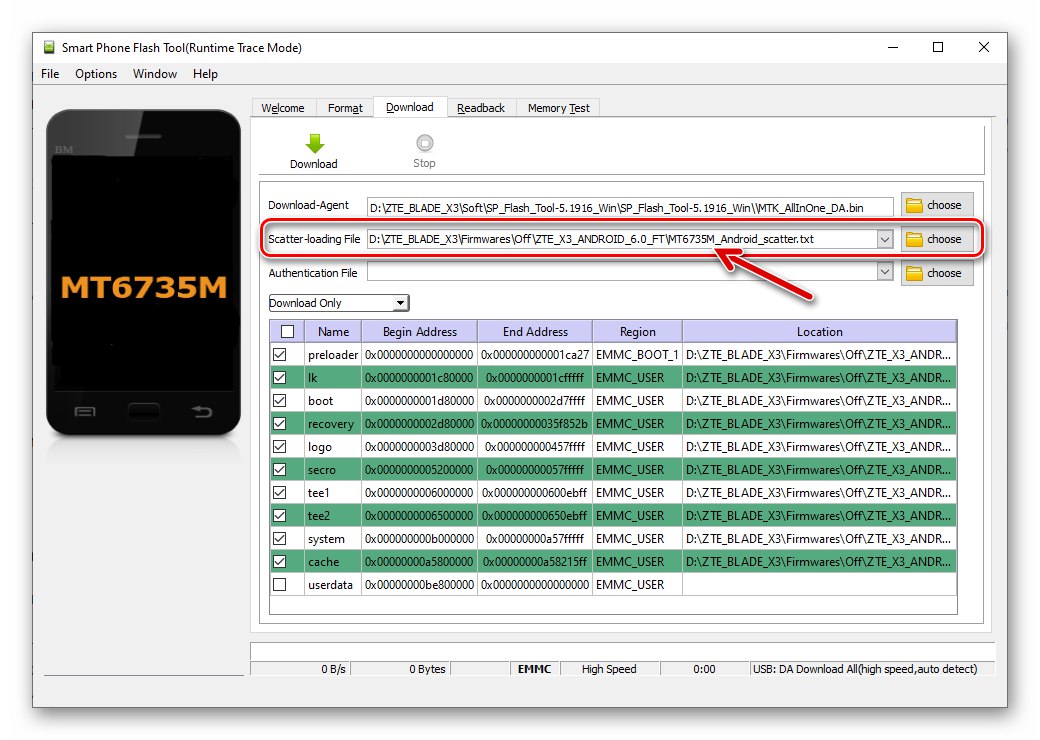
Task: Switch to the Readback tab
Action: 481,107
